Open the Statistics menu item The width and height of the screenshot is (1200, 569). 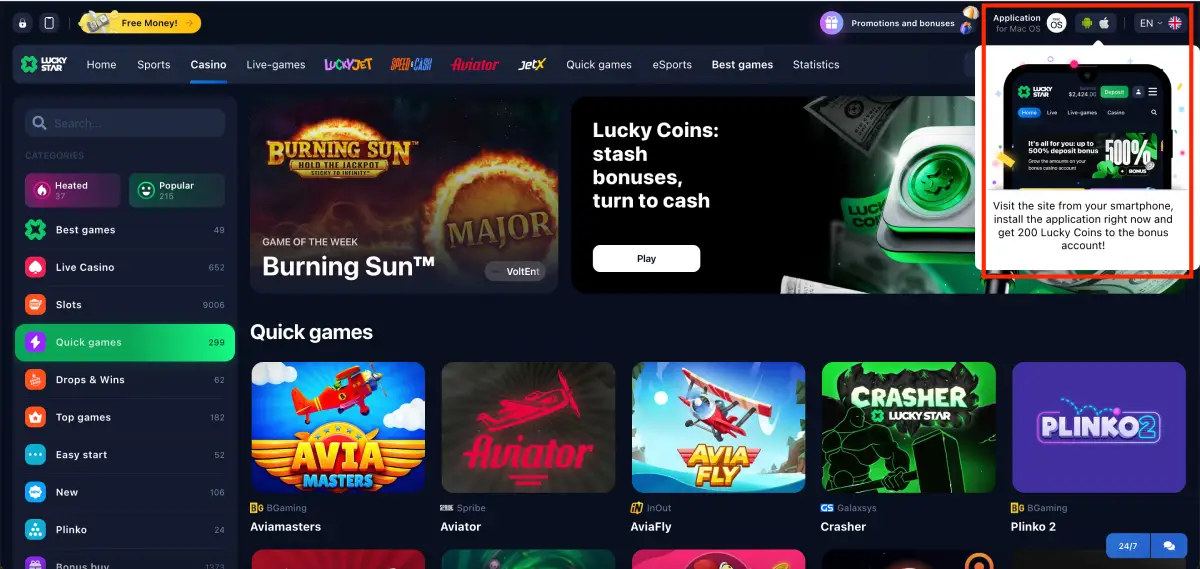pos(816,64)
